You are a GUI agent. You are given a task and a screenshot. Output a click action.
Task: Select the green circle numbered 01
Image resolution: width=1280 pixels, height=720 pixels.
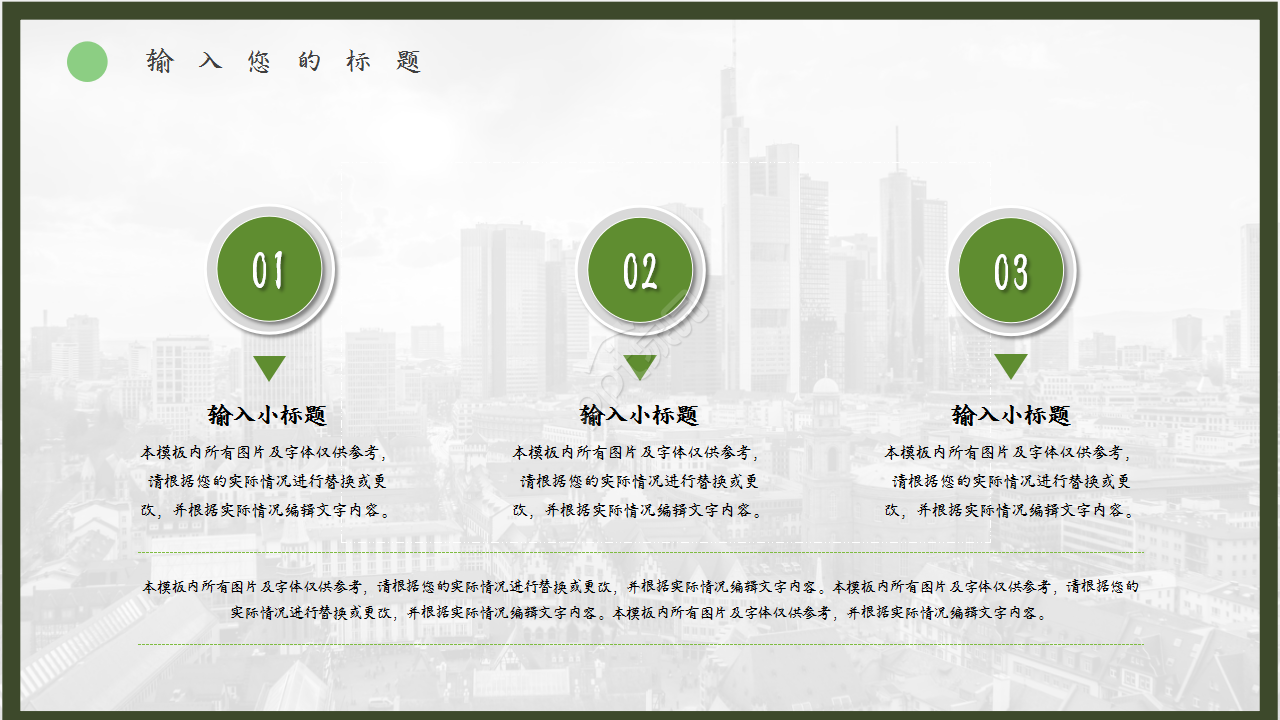(x=268, y=268)
